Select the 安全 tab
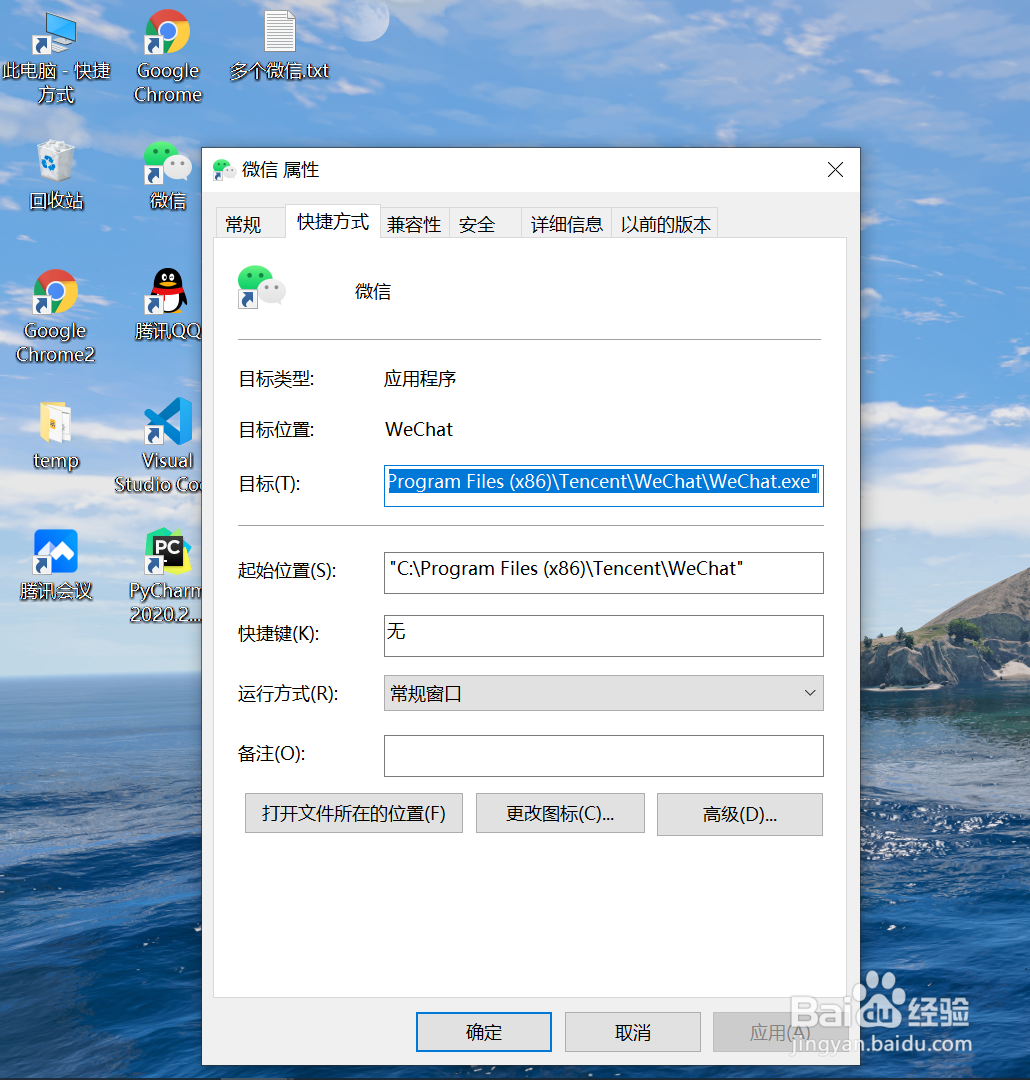 [477, 223]
